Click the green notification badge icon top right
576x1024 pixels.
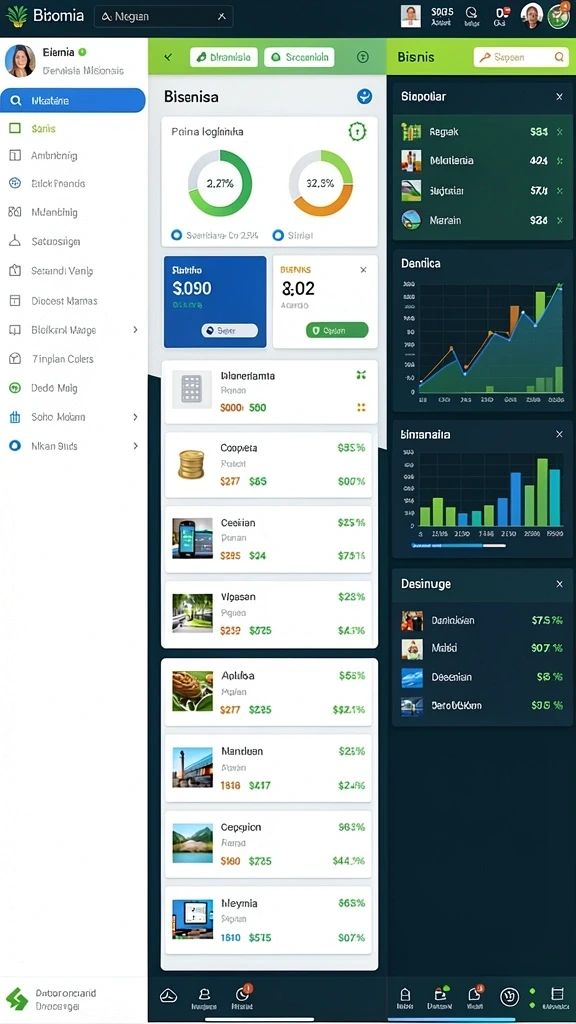[558, 16]
